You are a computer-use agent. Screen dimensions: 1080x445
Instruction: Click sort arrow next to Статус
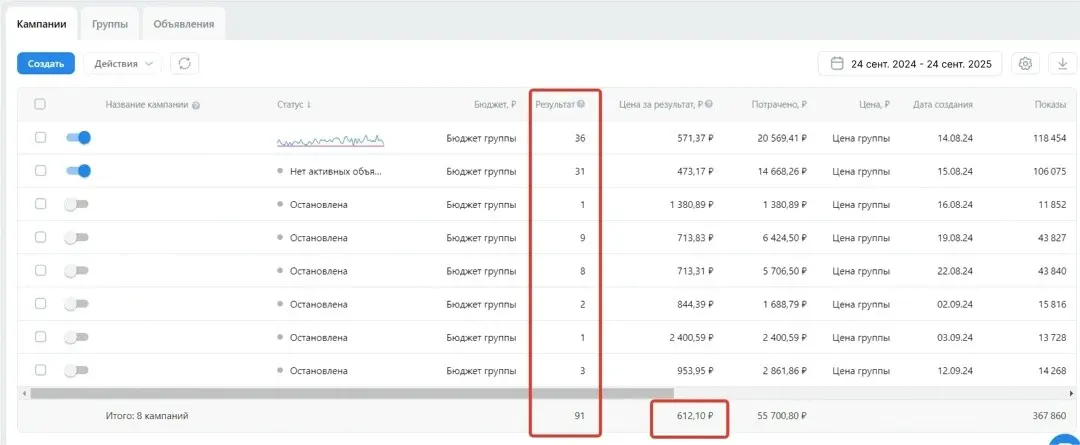(x=309, y=105)
